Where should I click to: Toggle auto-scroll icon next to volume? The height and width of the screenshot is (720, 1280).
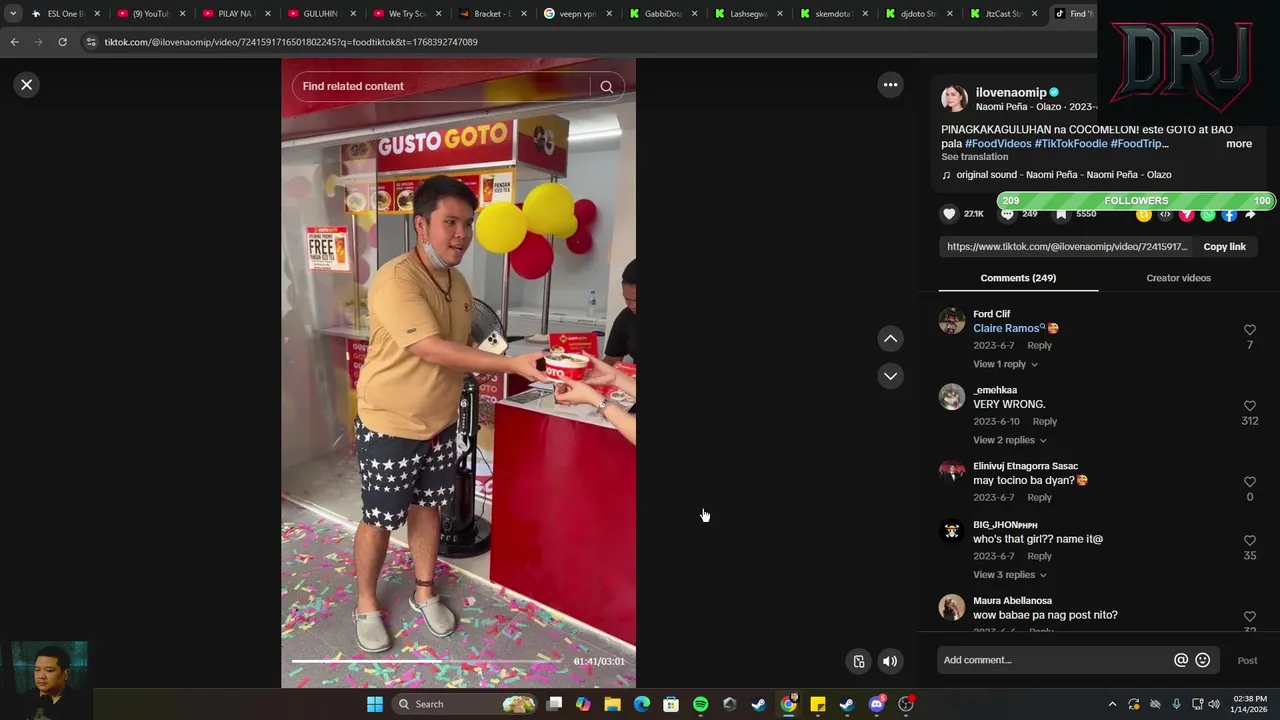858,661
